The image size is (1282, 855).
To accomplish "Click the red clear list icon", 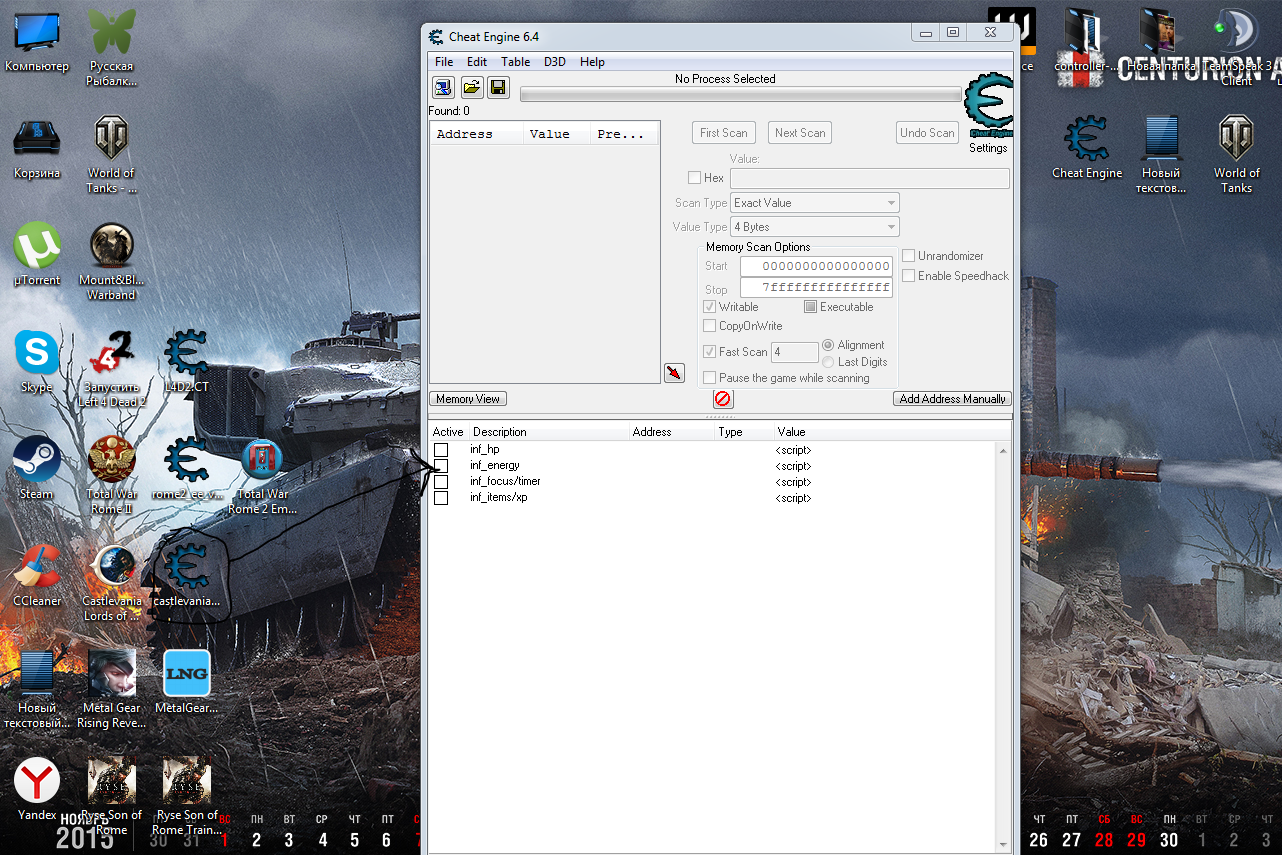I will pyautogui.click(x=722, y=399).
